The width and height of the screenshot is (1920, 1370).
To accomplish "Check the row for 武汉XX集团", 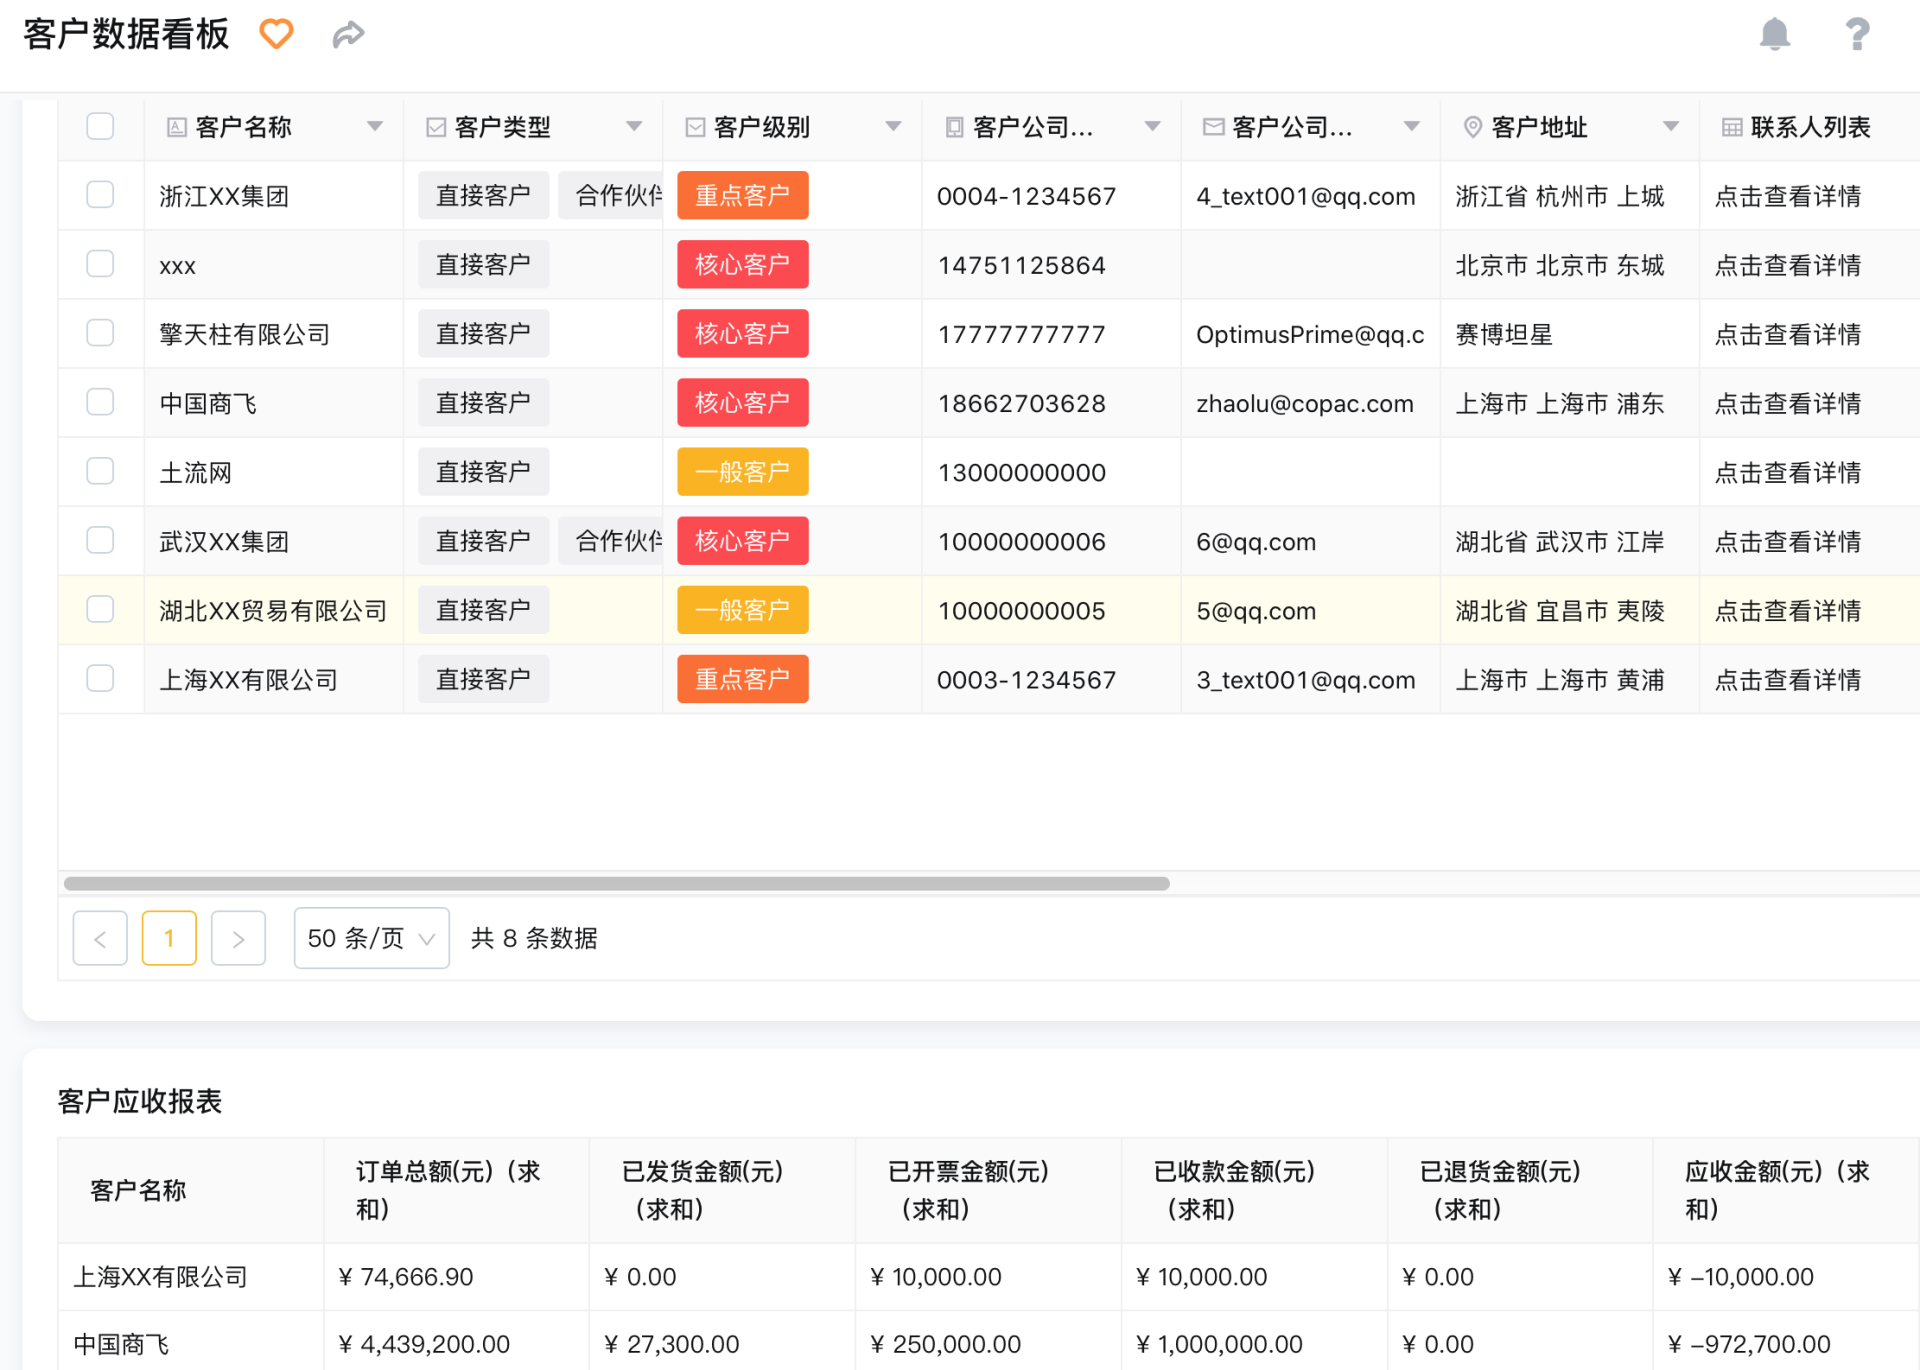I will [x=100, y=540].
